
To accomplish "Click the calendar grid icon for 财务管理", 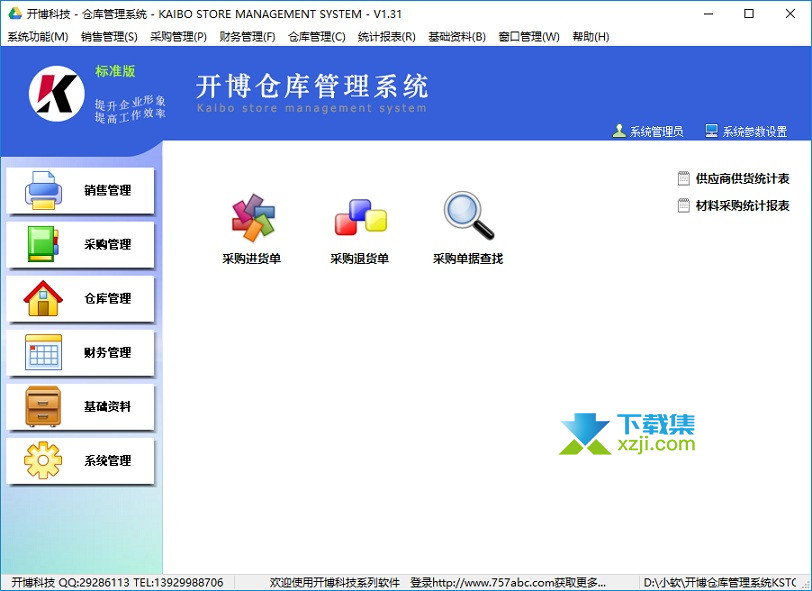I will (44, 352).
